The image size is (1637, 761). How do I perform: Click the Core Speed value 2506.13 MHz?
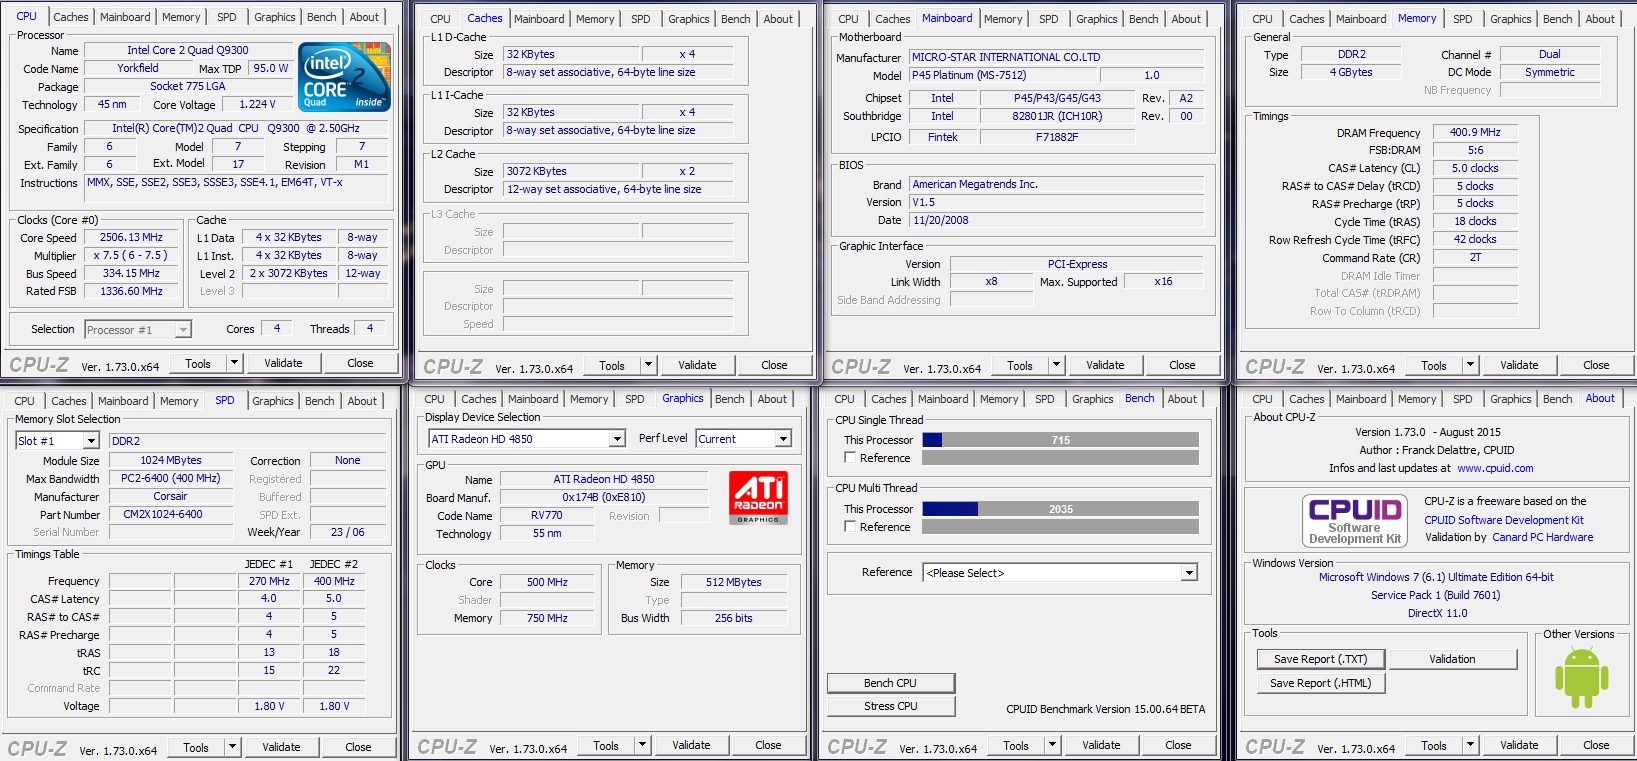pos(131,237)
